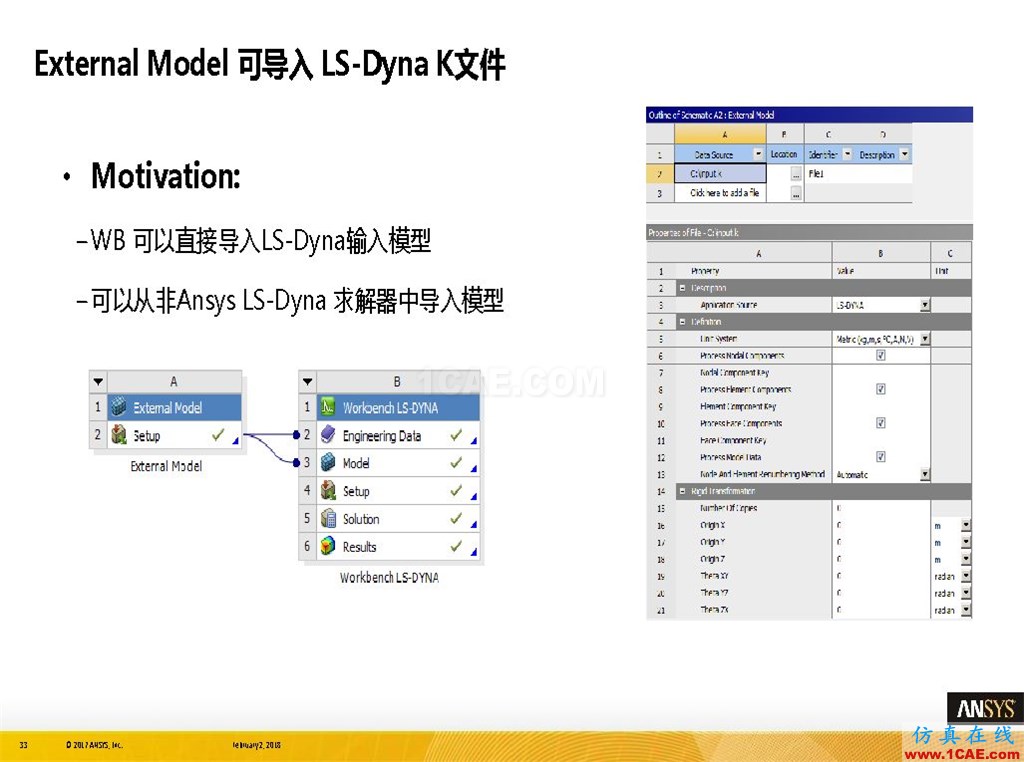Open the Theta ZX unit dropdown

966,610
